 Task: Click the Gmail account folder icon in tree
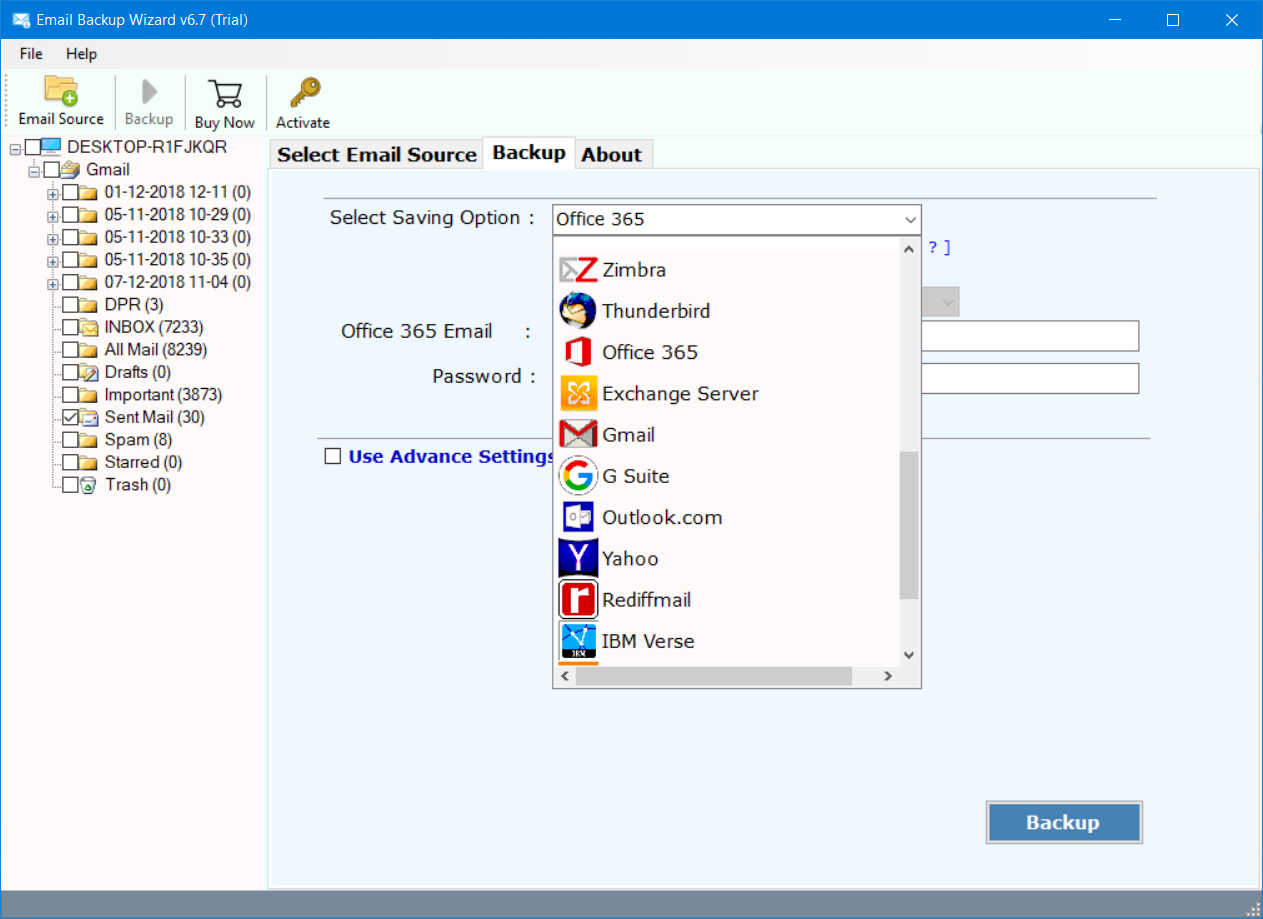[x=71, y=170]
